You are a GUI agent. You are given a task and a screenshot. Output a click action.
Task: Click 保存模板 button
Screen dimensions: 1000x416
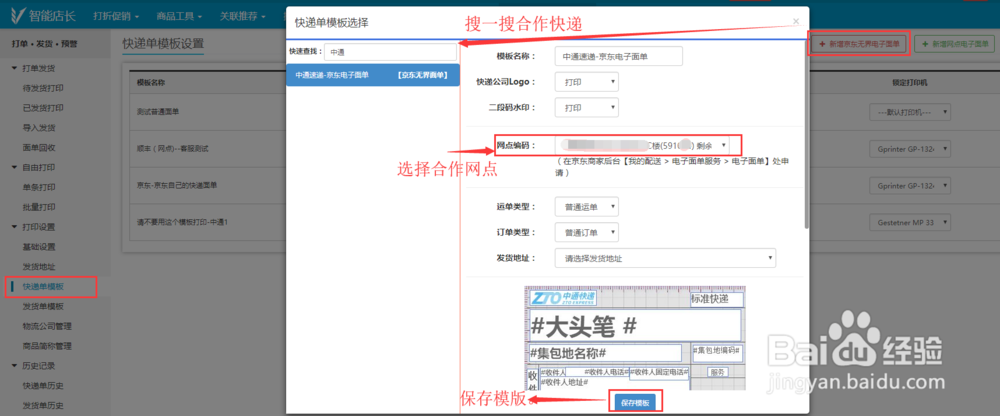point(635,403)
